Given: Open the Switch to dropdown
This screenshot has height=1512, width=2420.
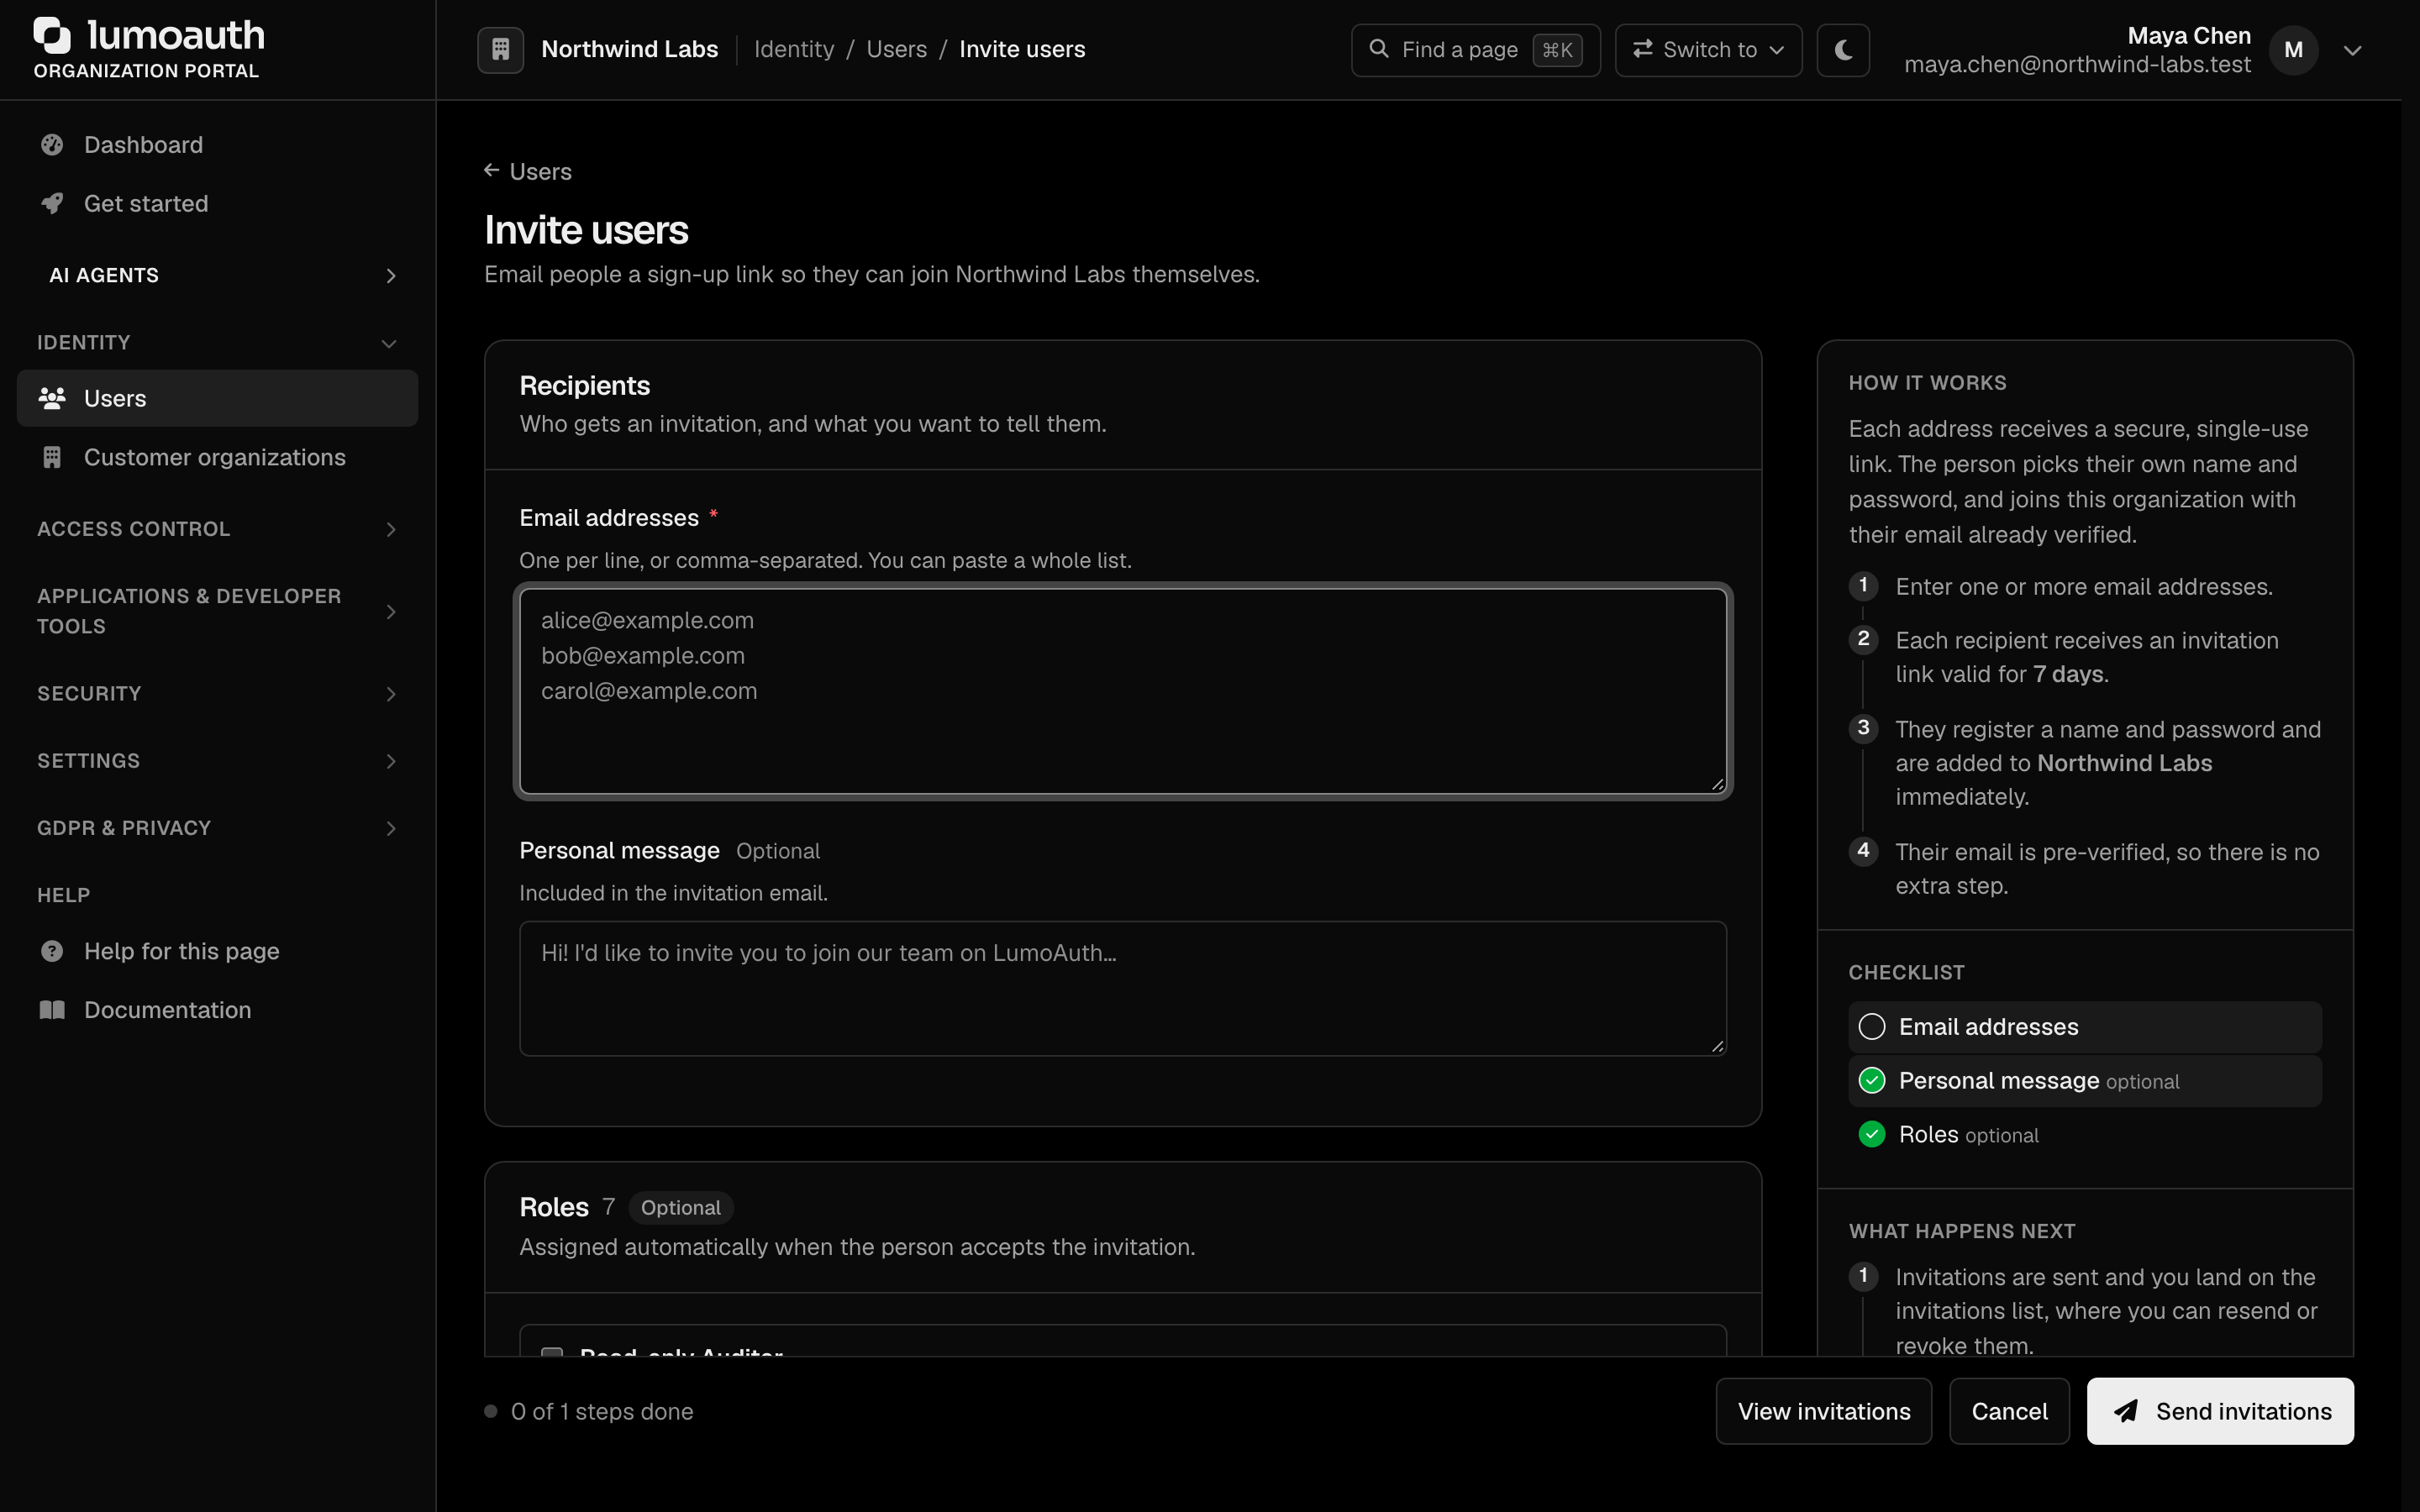Looking at the screenshot, I should (x=1708, y=49).
